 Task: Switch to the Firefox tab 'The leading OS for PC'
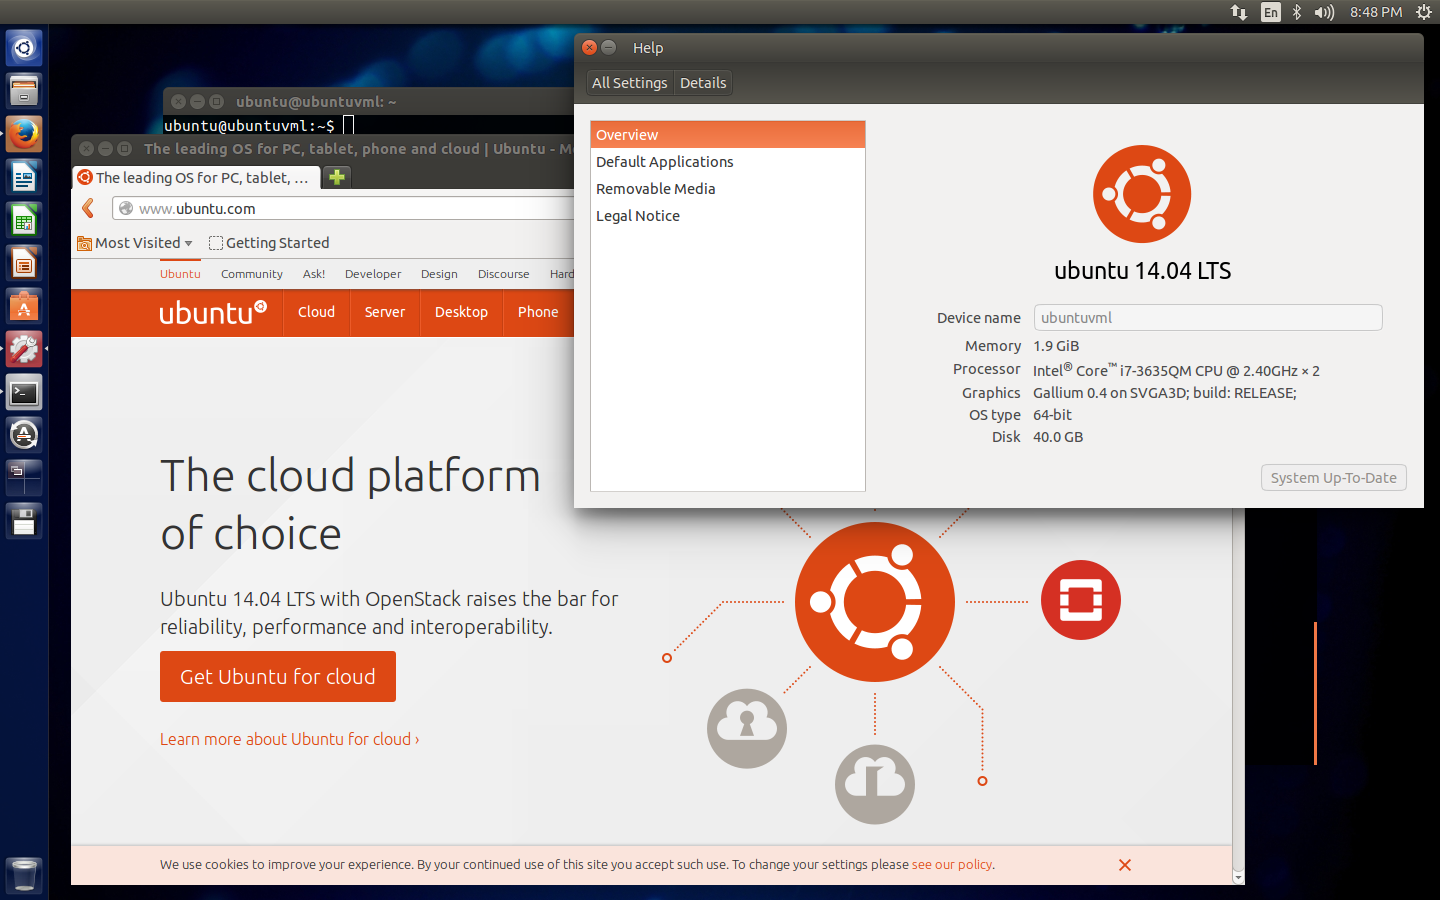[197, 177]
